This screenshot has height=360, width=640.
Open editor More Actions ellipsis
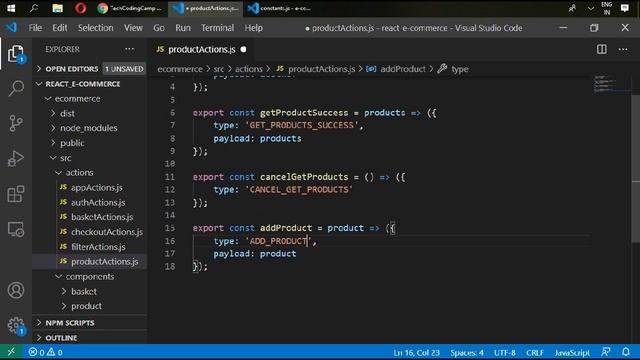623,49
